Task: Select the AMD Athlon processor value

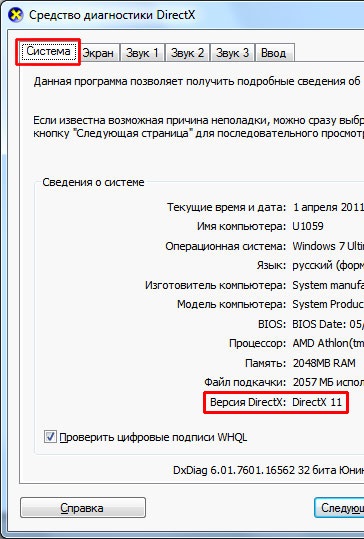Action: click(328, 343)
